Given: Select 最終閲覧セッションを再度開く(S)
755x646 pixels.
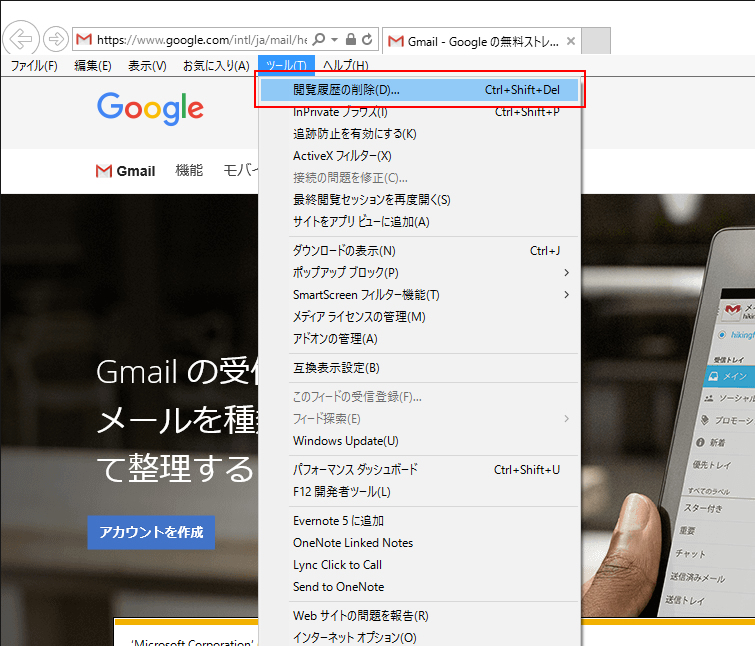Looking at the screenshot, I should click(419, 200).
